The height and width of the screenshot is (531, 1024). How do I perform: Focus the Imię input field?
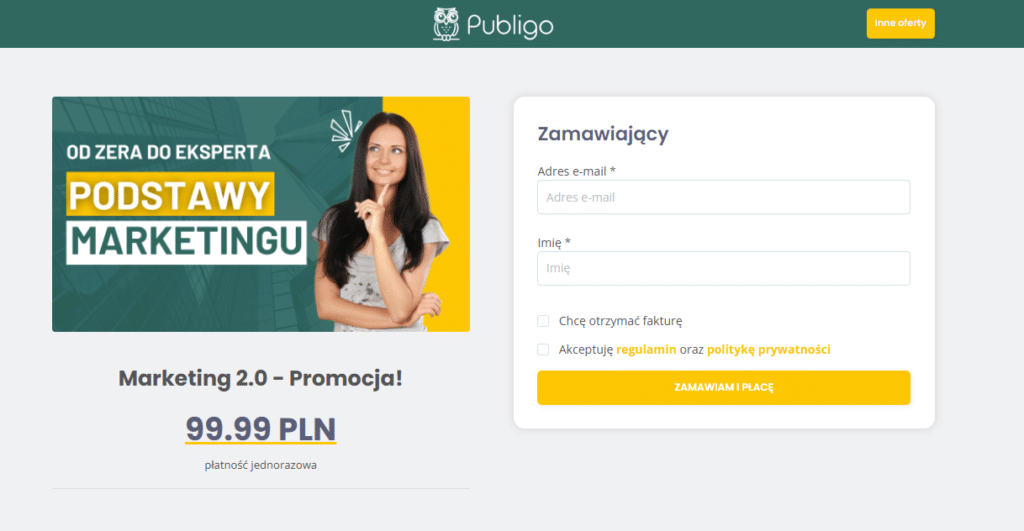pos(724,268)
